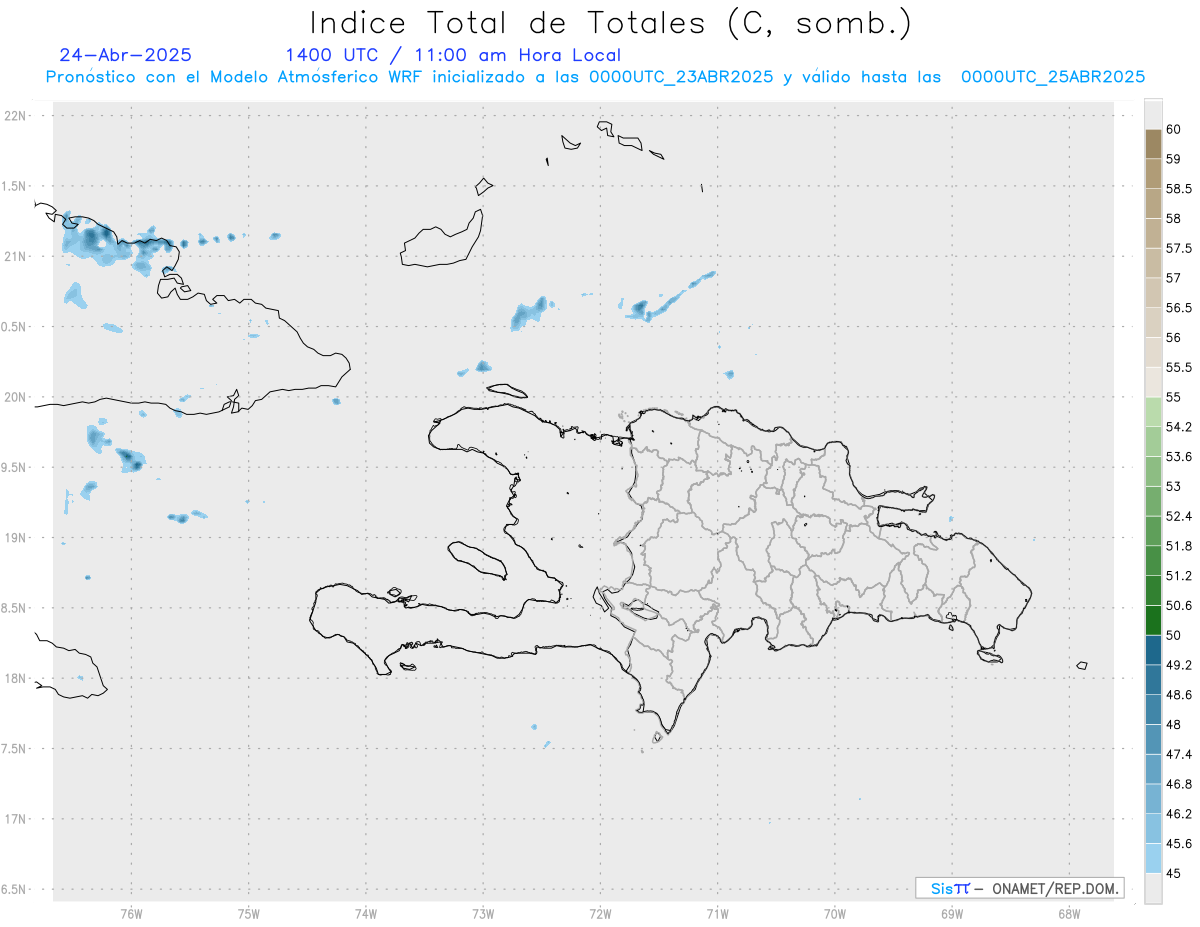Image resolution: width=1200 pixels, height=927 pixels.
Task: Click colorbar value '45'
Action: [x=1173, y=873]
